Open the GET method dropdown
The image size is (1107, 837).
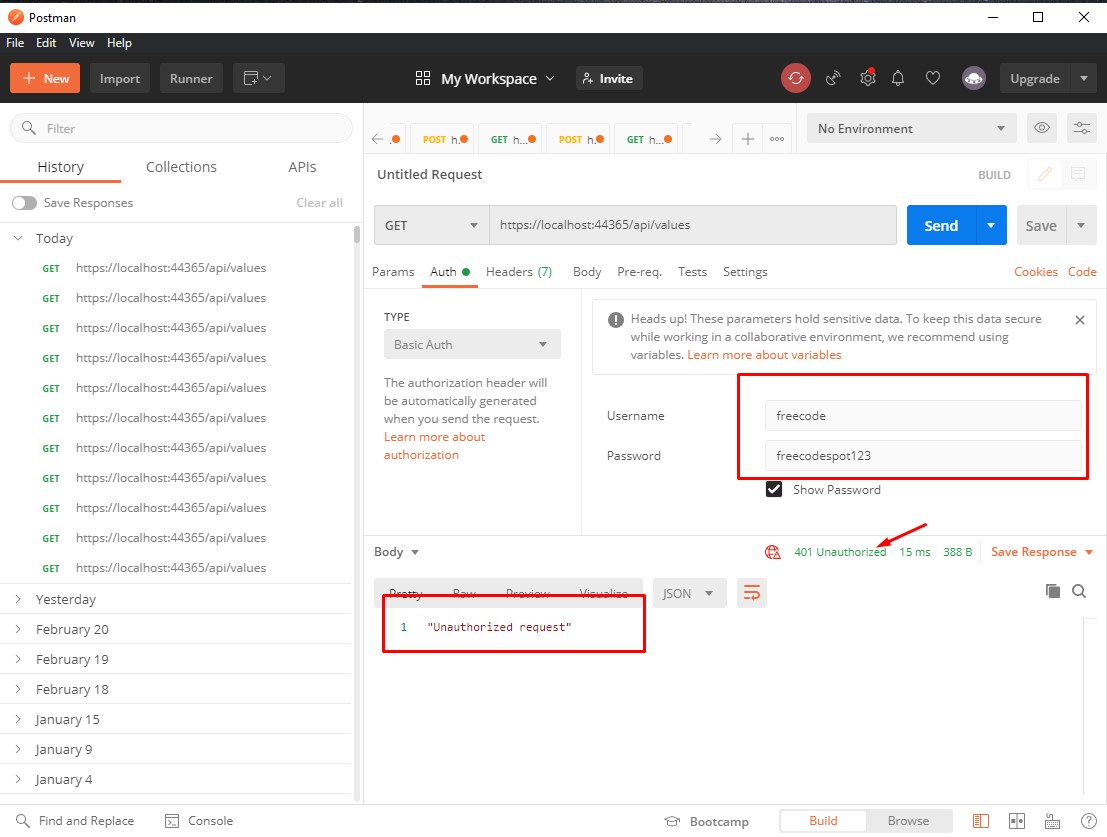(431, 226)
